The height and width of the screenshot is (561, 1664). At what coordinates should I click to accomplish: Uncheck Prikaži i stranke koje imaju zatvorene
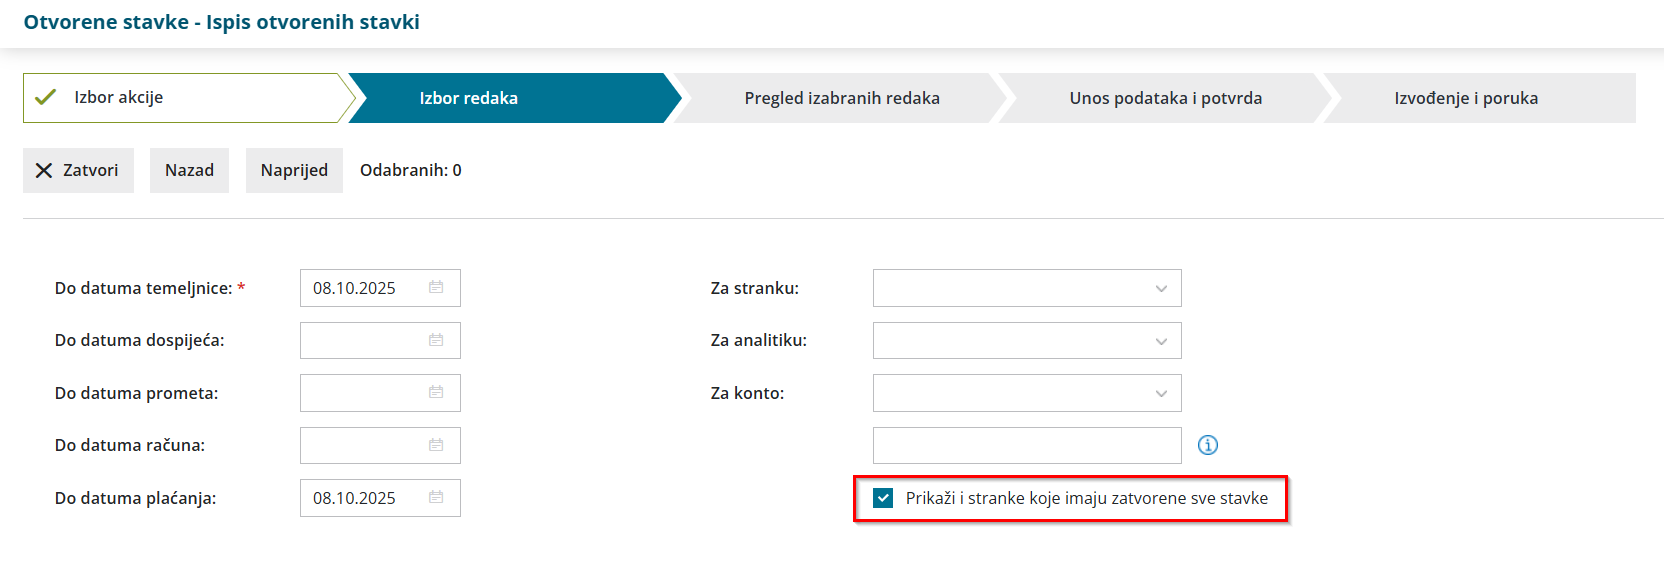point(883,498)
